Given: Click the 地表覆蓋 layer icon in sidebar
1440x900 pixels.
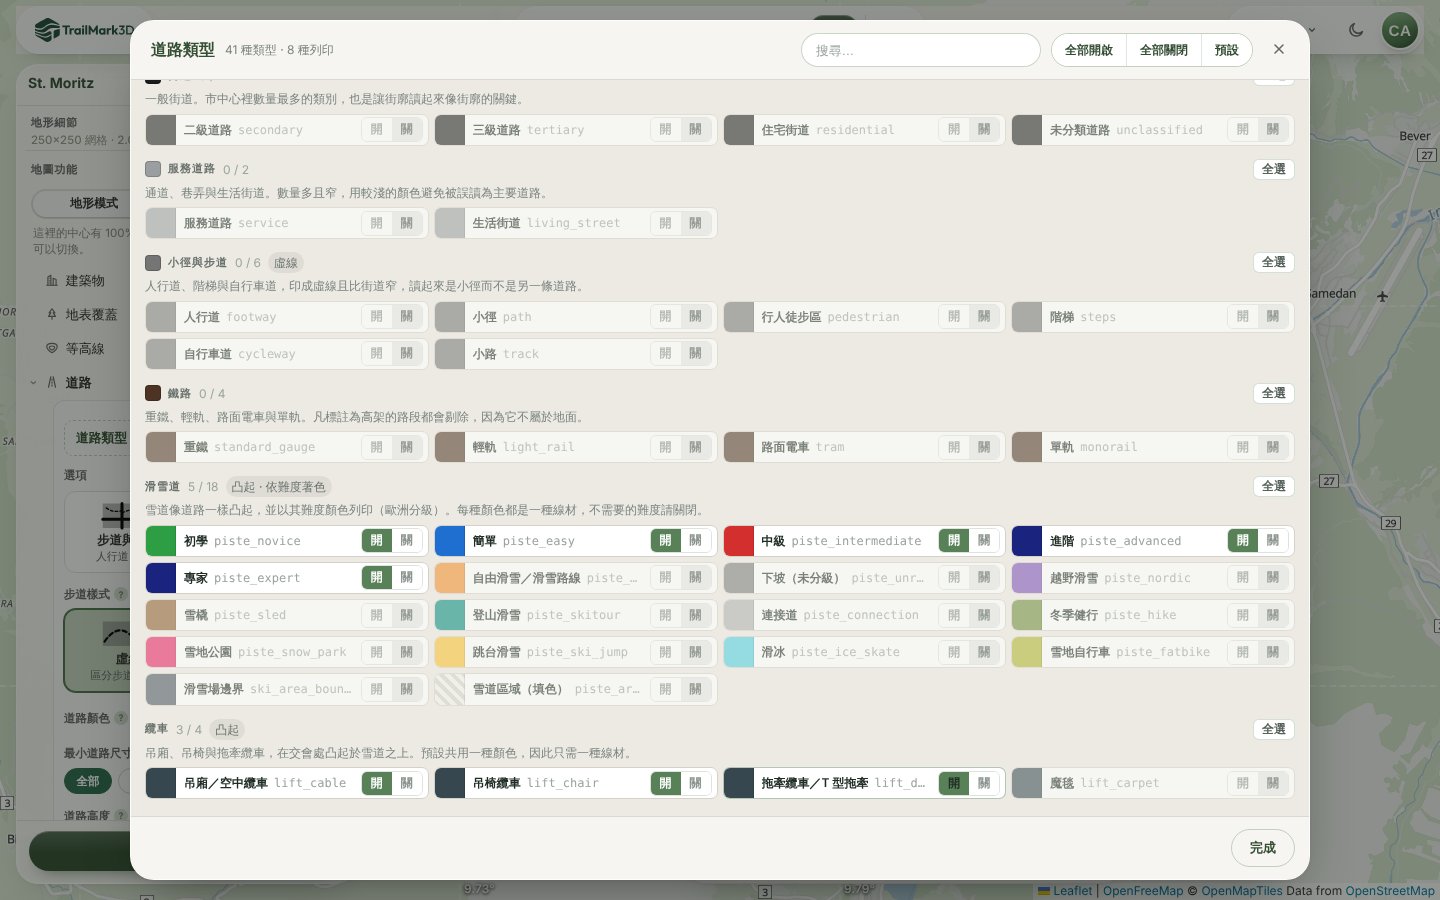Looking at the screenshot, I should [52, 315].
